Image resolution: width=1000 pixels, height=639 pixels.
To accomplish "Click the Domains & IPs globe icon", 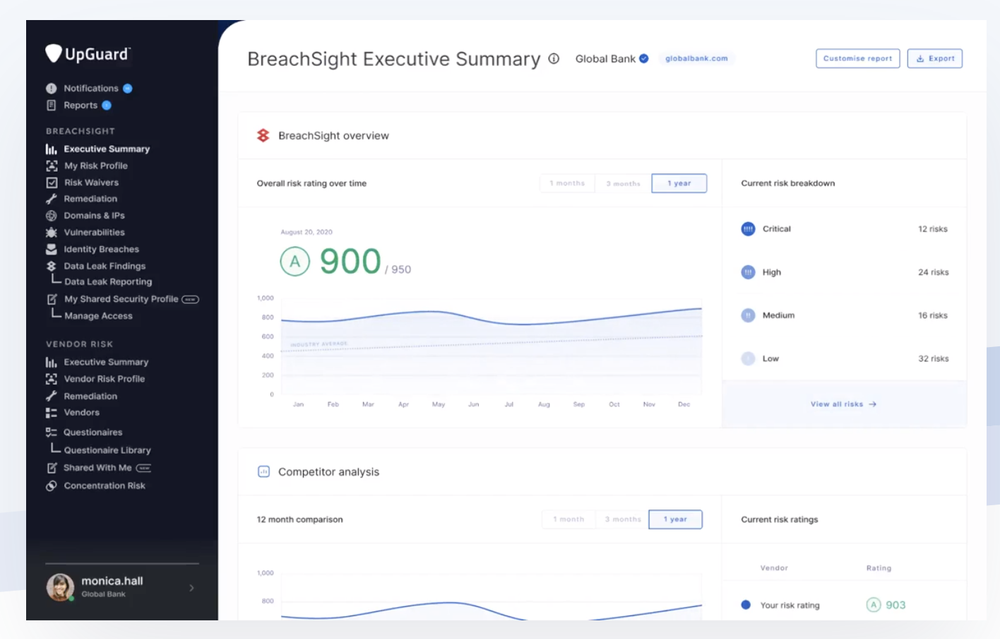I will click(x=51, y=216).
